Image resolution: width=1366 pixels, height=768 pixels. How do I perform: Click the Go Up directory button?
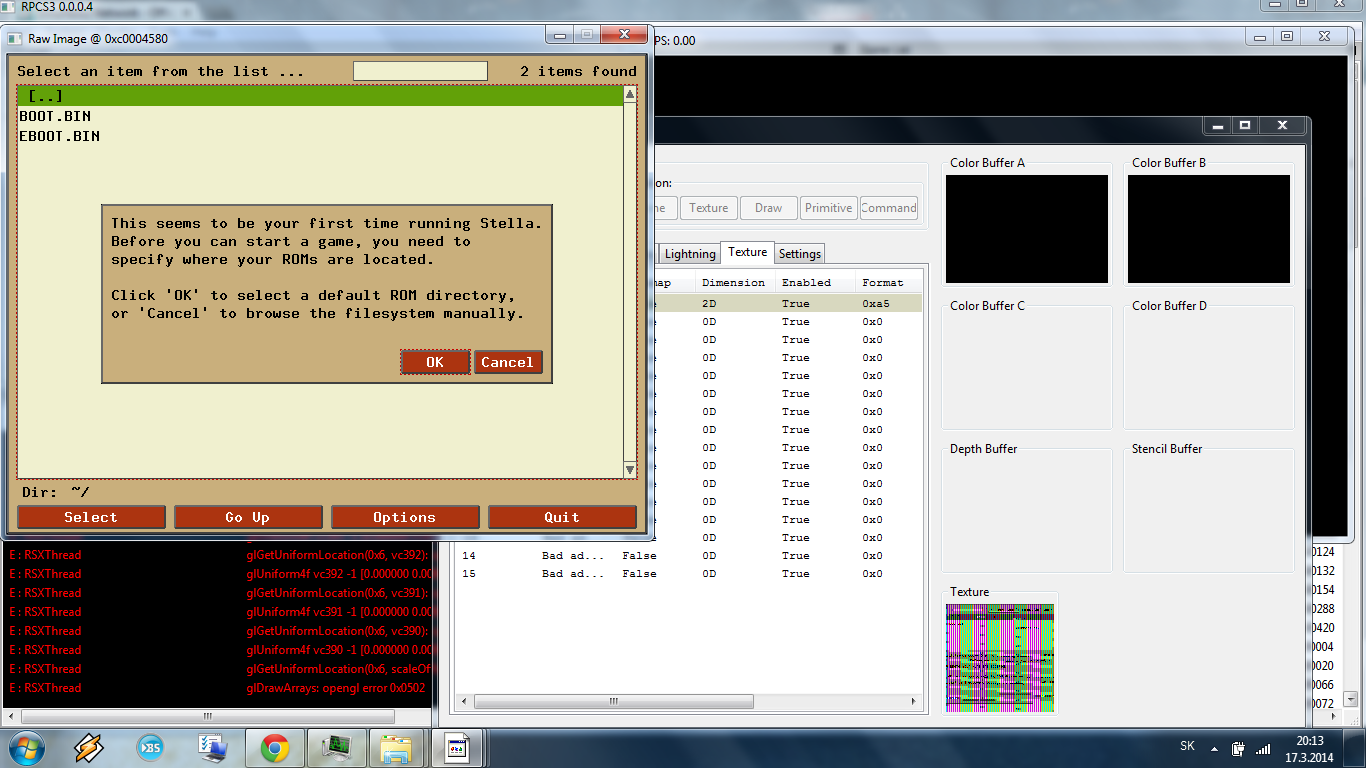[x=248, y=517]
